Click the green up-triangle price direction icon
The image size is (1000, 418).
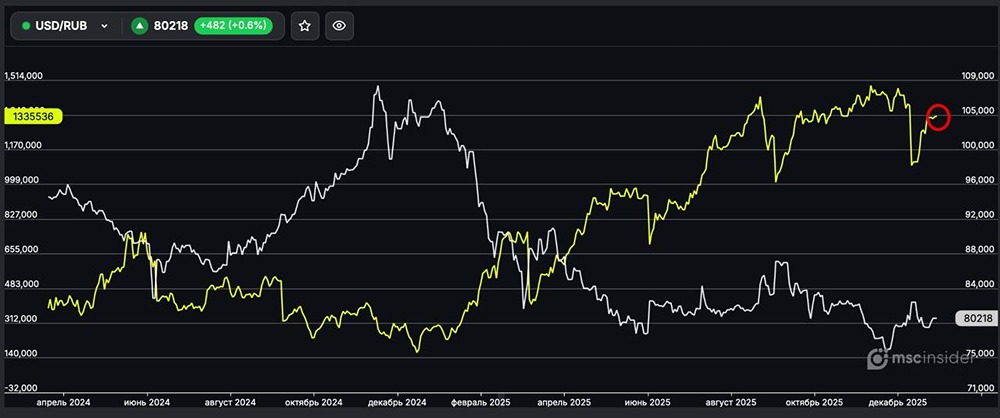pos(139,26)
